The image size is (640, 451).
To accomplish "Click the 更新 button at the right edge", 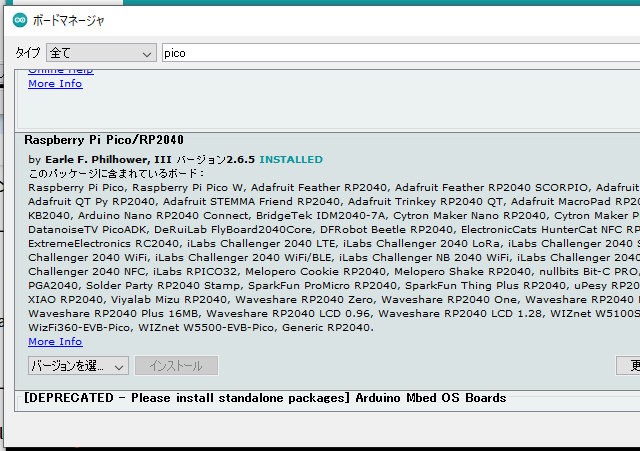I will [x=631, y=366].
